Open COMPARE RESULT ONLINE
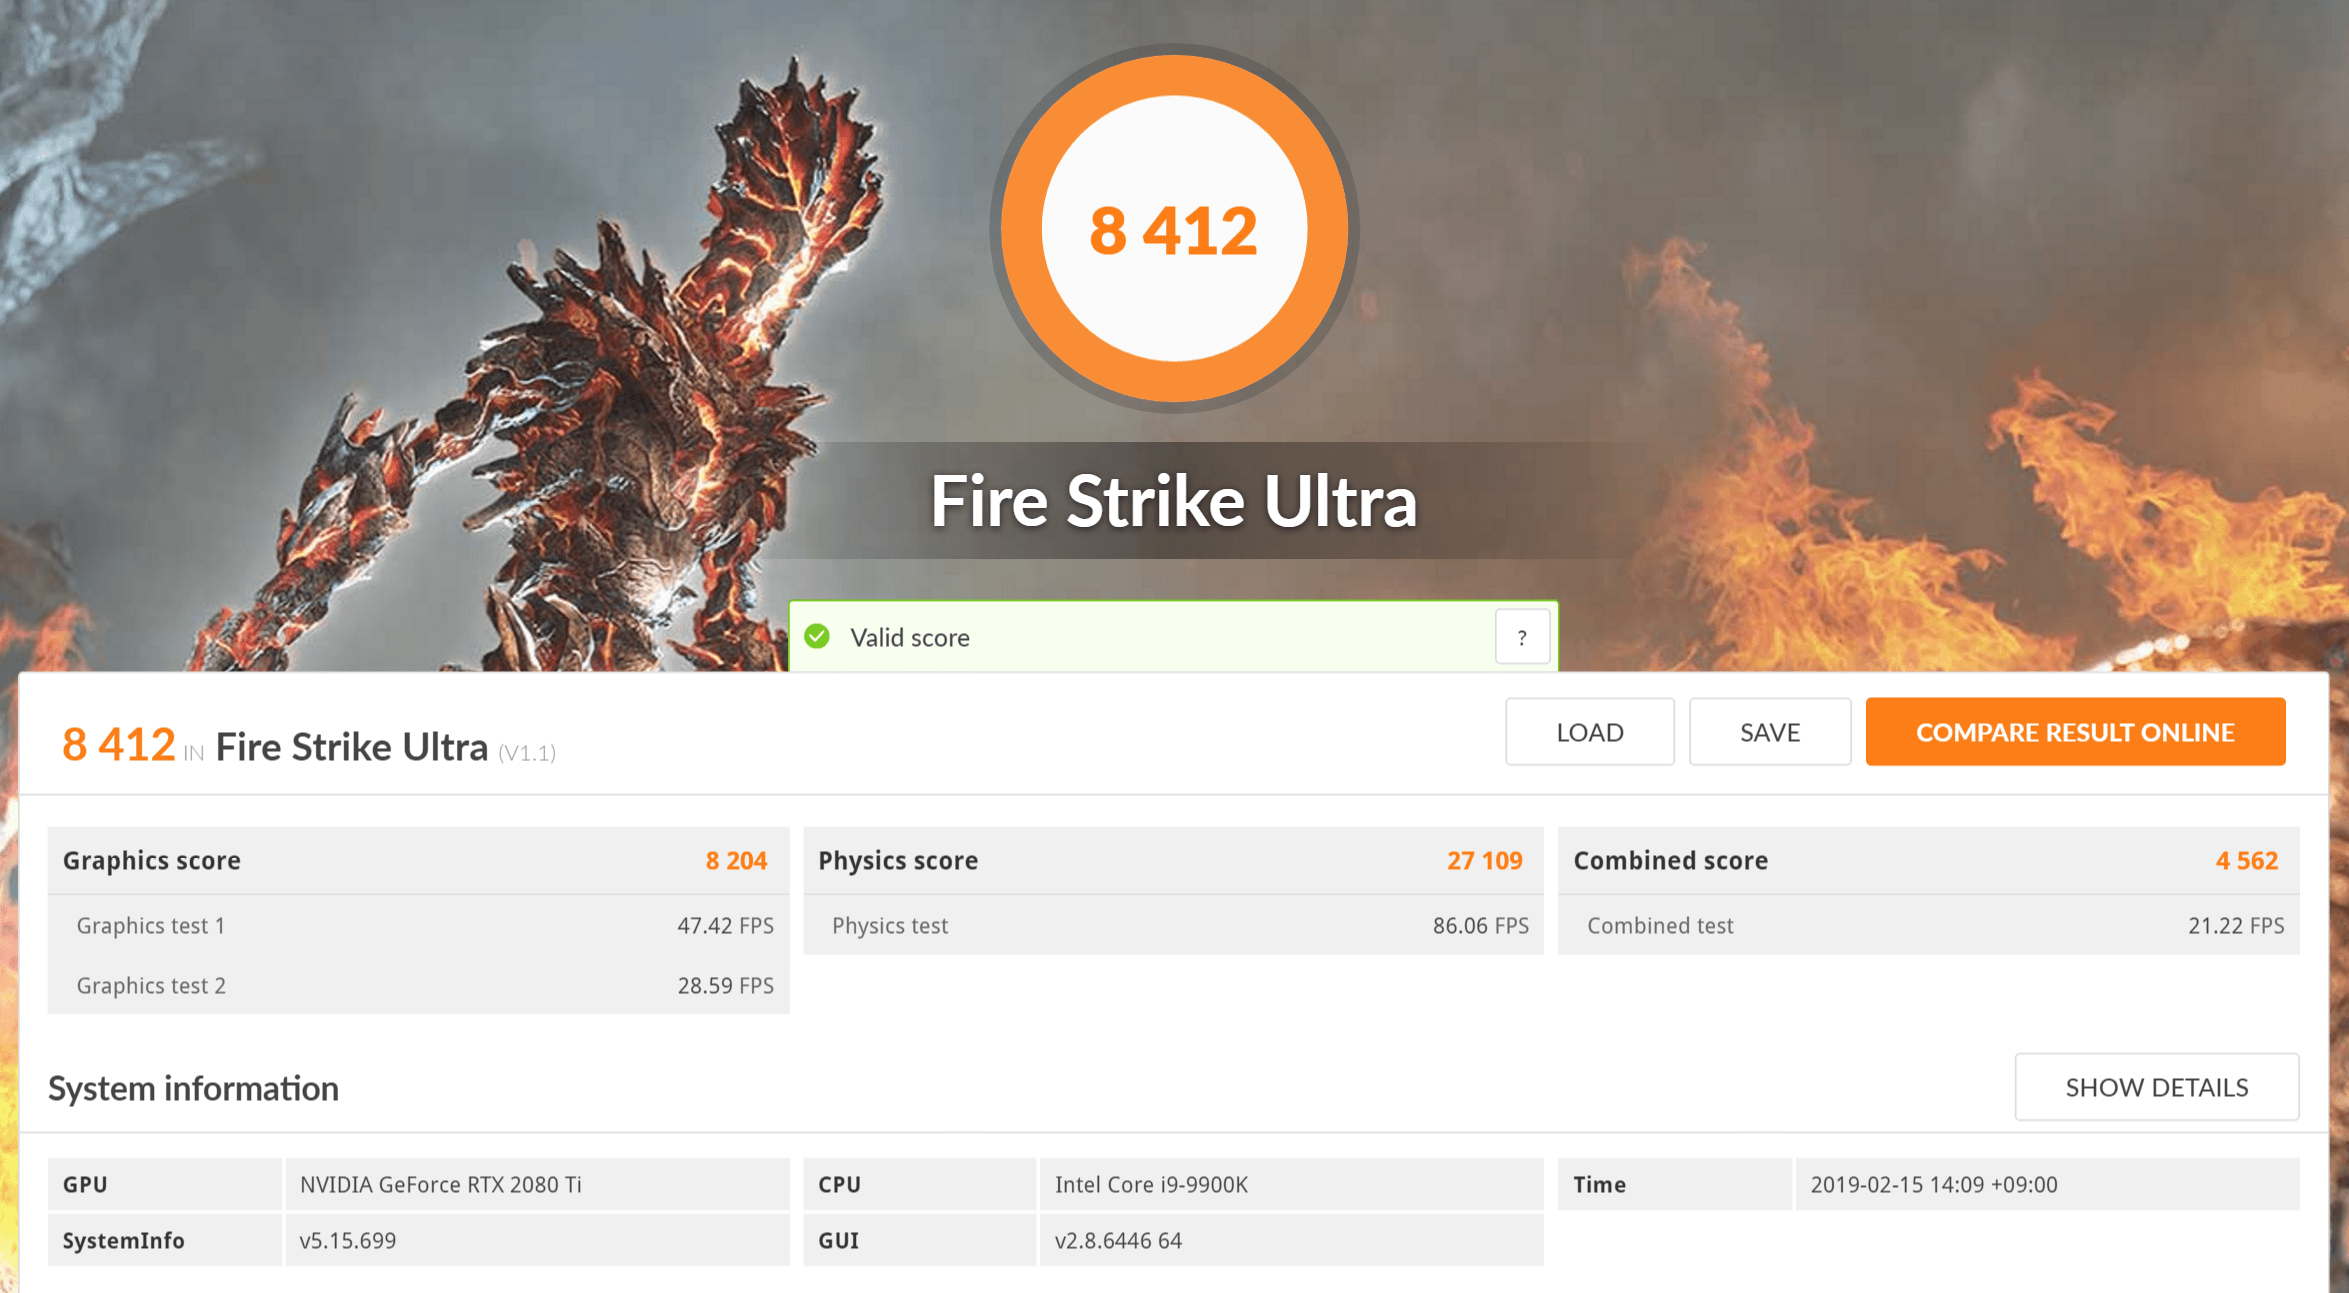The height and width of the screenshot is (1293, 2349). pos(2075,732)
